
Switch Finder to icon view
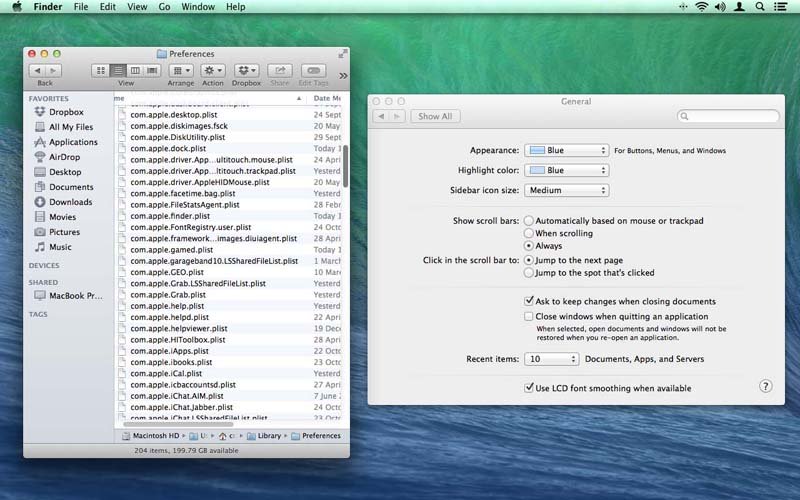(x=100, y=71)
